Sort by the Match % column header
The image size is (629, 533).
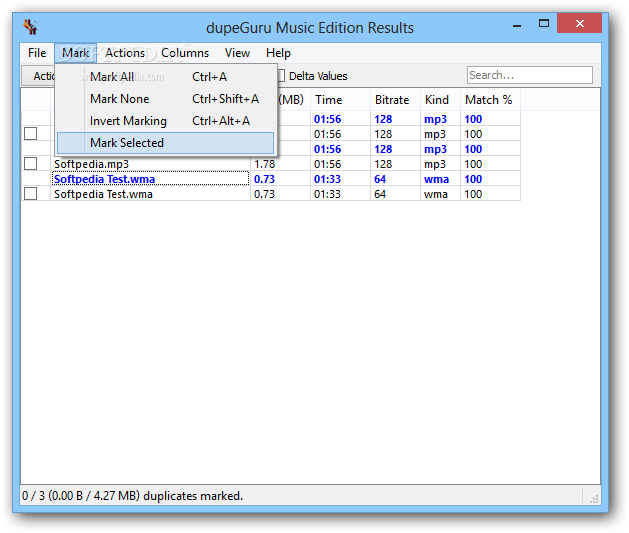[490, 99]
